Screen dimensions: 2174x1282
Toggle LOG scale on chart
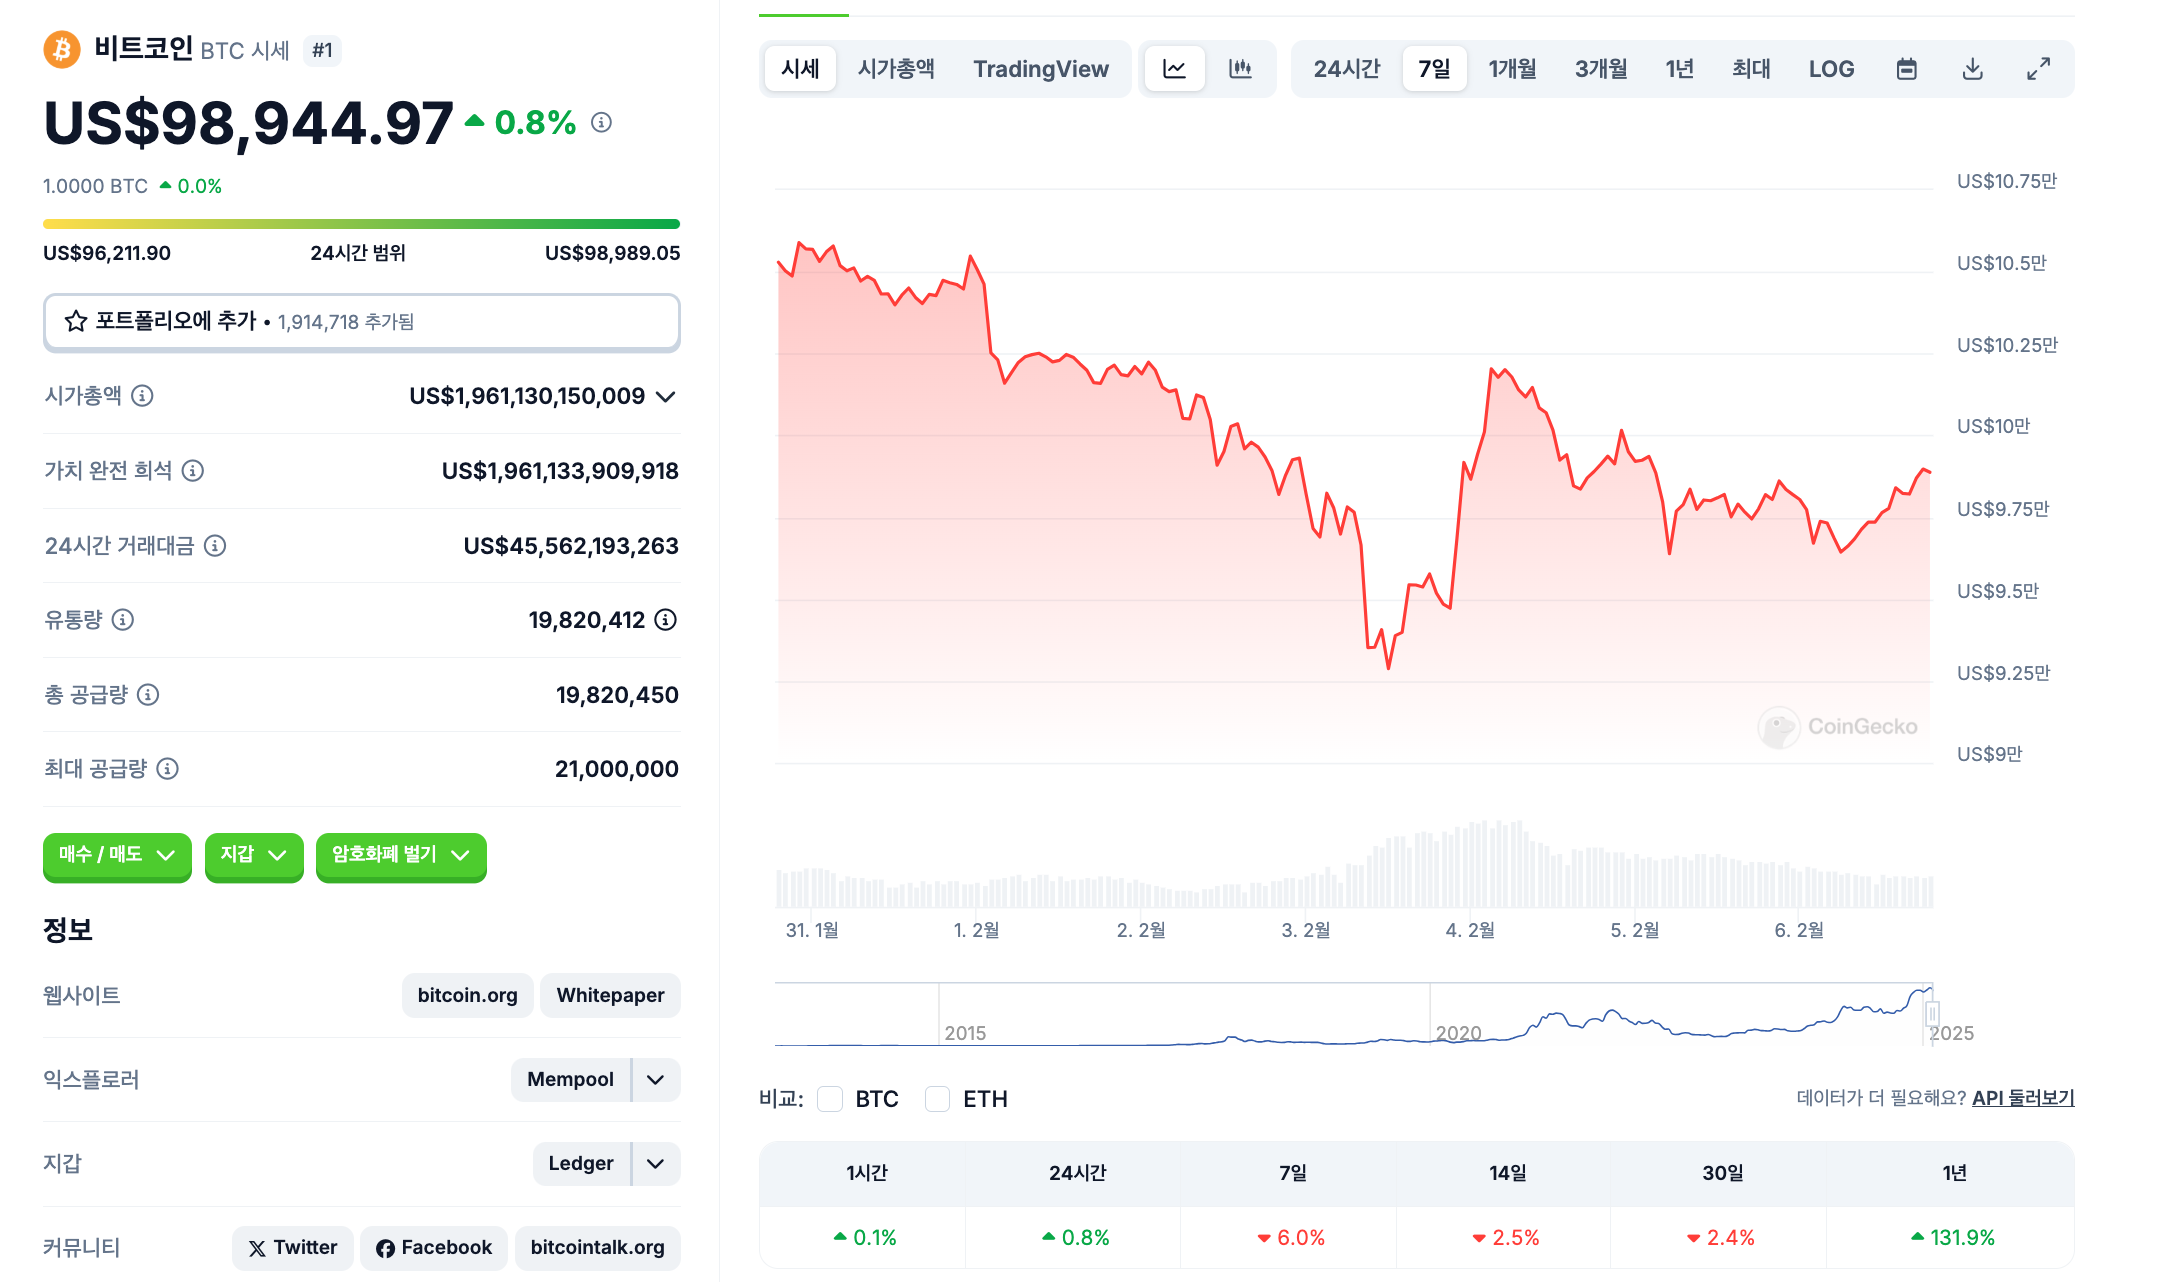(x=1831, y=69)
